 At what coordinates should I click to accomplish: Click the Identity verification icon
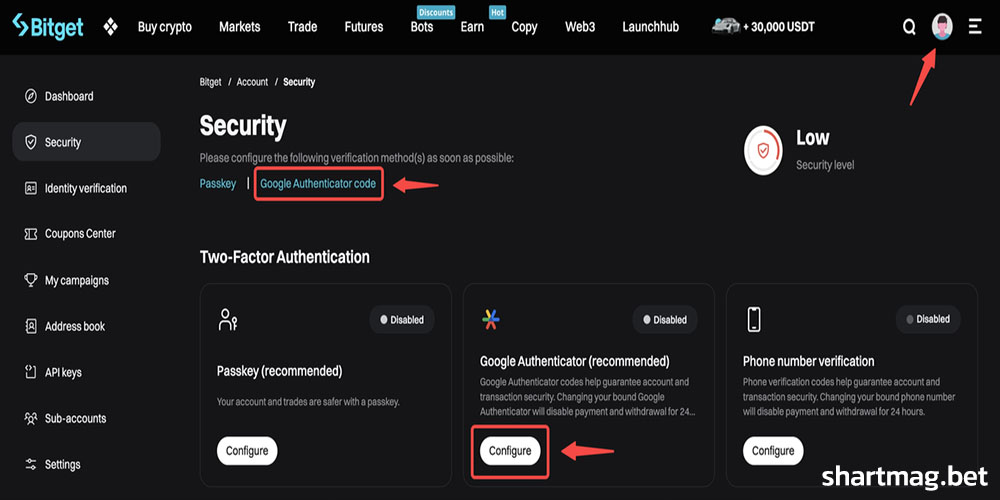31,188
